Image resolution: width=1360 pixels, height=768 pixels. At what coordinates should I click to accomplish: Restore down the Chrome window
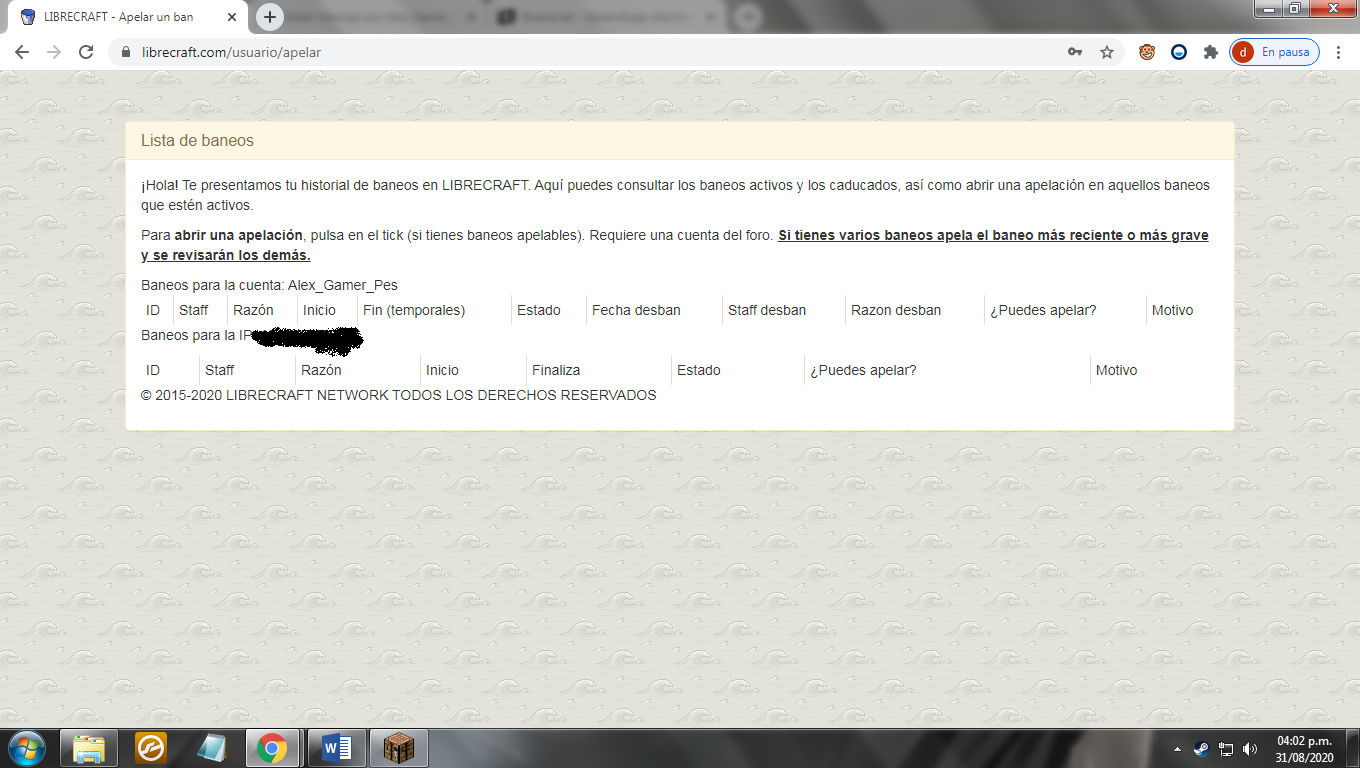[1295, 8]
